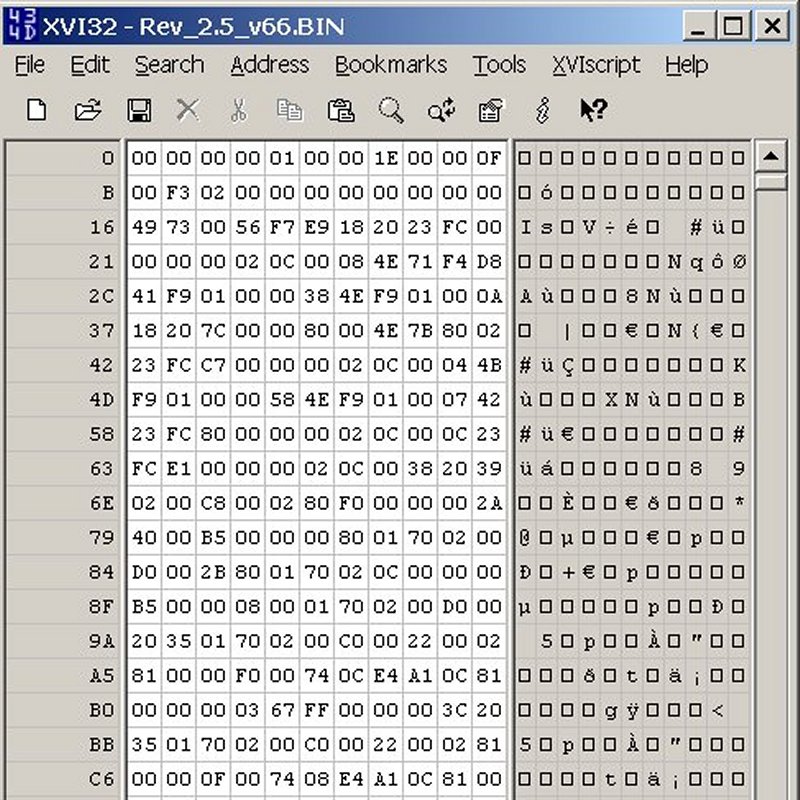Screen dimensions: 800x800
Task: Open the Tools menu
Action: (x=499, y=65)
